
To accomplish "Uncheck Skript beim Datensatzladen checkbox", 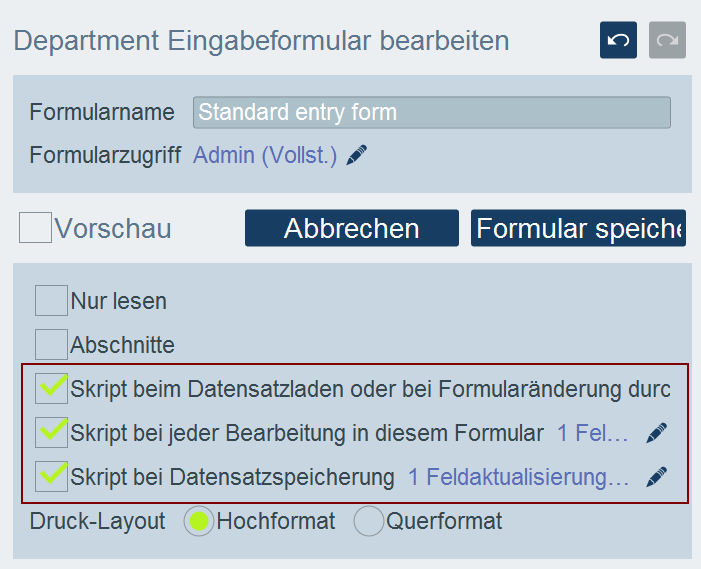I will point(52,389).
